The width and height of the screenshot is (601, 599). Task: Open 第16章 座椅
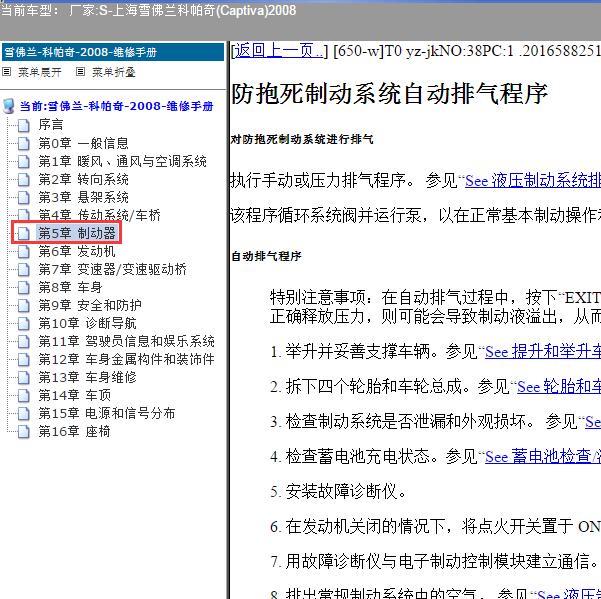click(74, 431)
